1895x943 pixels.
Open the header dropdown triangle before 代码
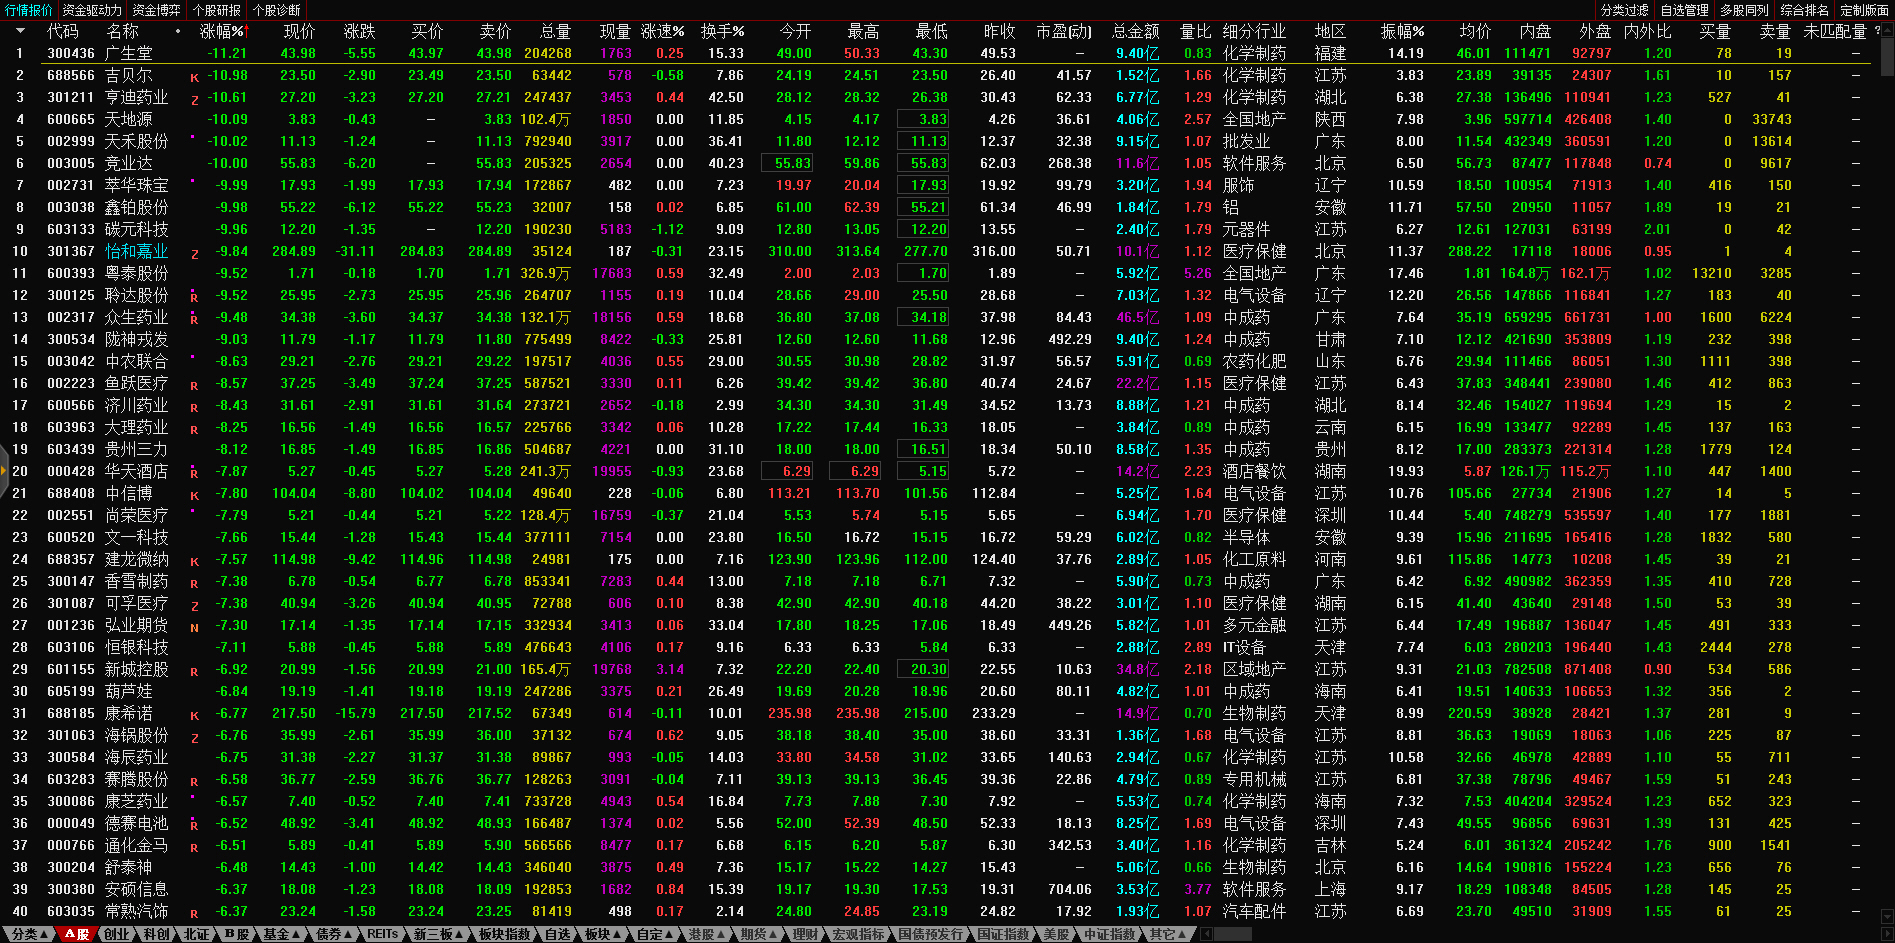tap(19, 31)
